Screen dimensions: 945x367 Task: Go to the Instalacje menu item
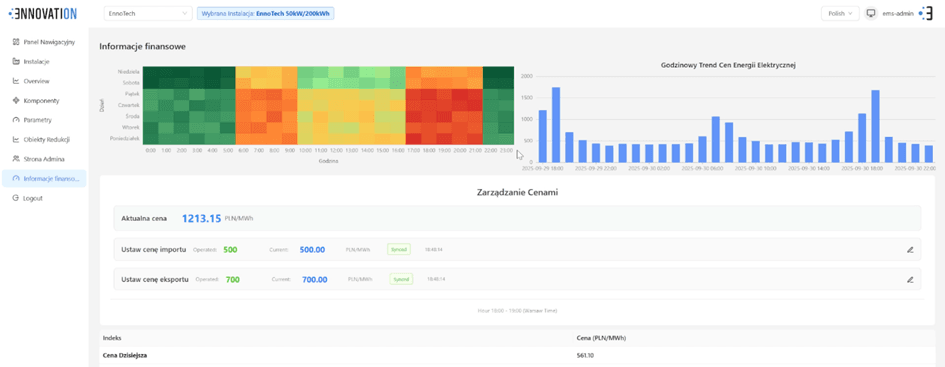point(43,61)
